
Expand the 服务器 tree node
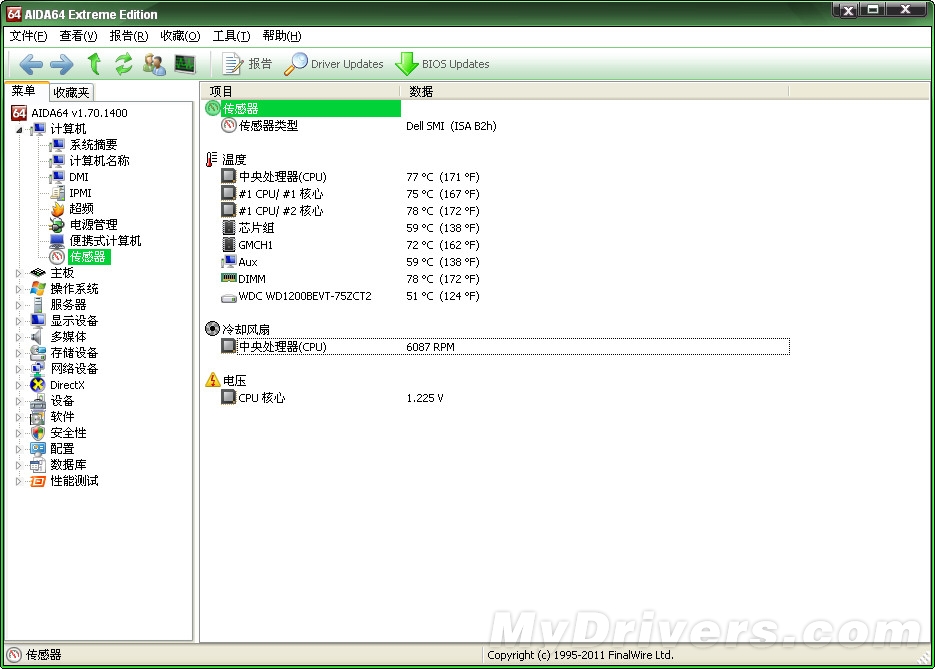18,305
